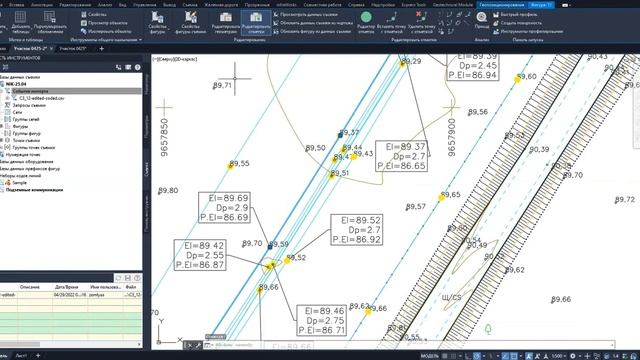Toggle Редактировать отметки ribbon button

(x=256, y=22)
